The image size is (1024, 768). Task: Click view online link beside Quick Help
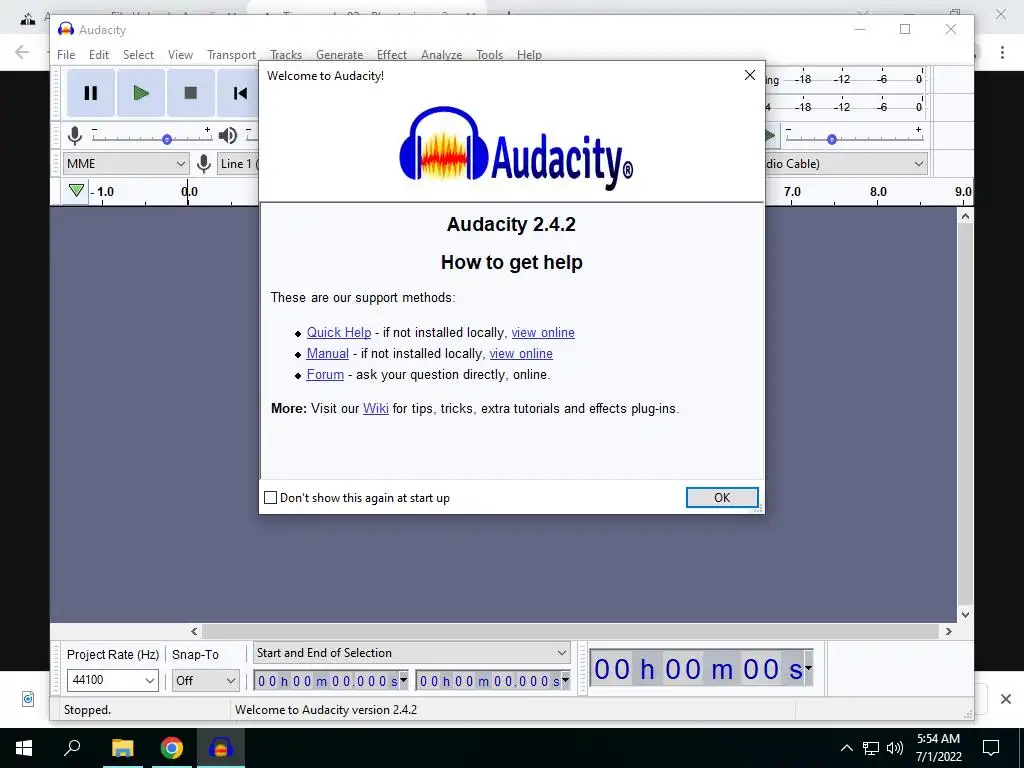tap(543, 332)
